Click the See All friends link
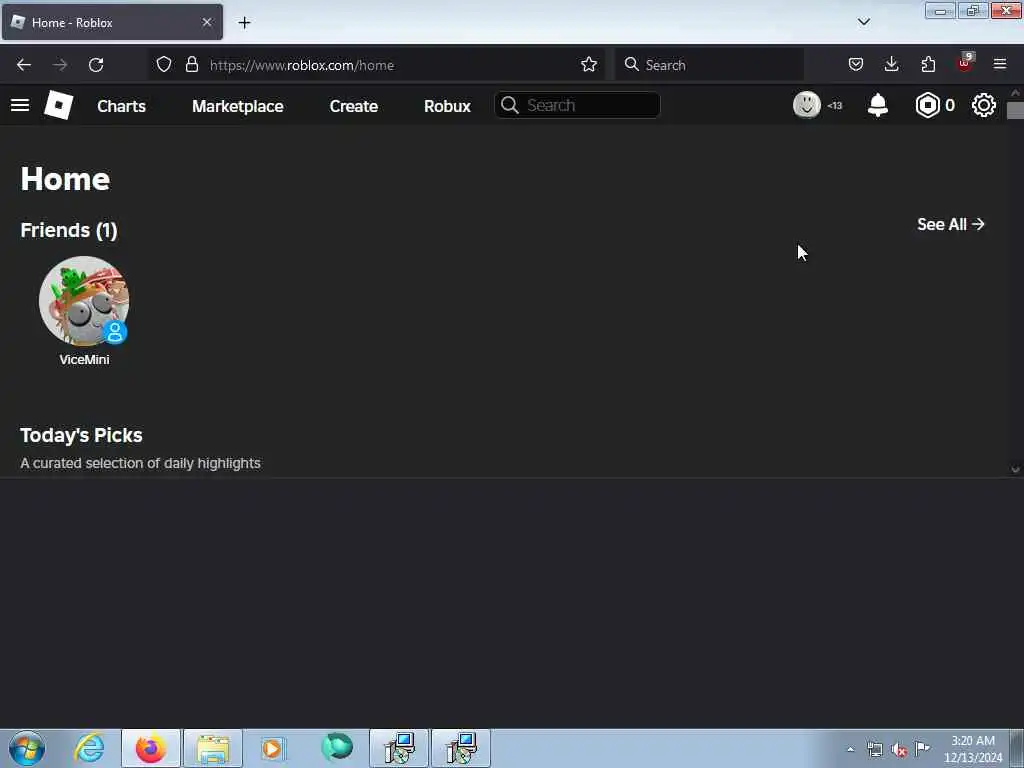Image resolution: width=1024 pixels, height=768 pixels. pyautogui.click(x=950, y=224)
